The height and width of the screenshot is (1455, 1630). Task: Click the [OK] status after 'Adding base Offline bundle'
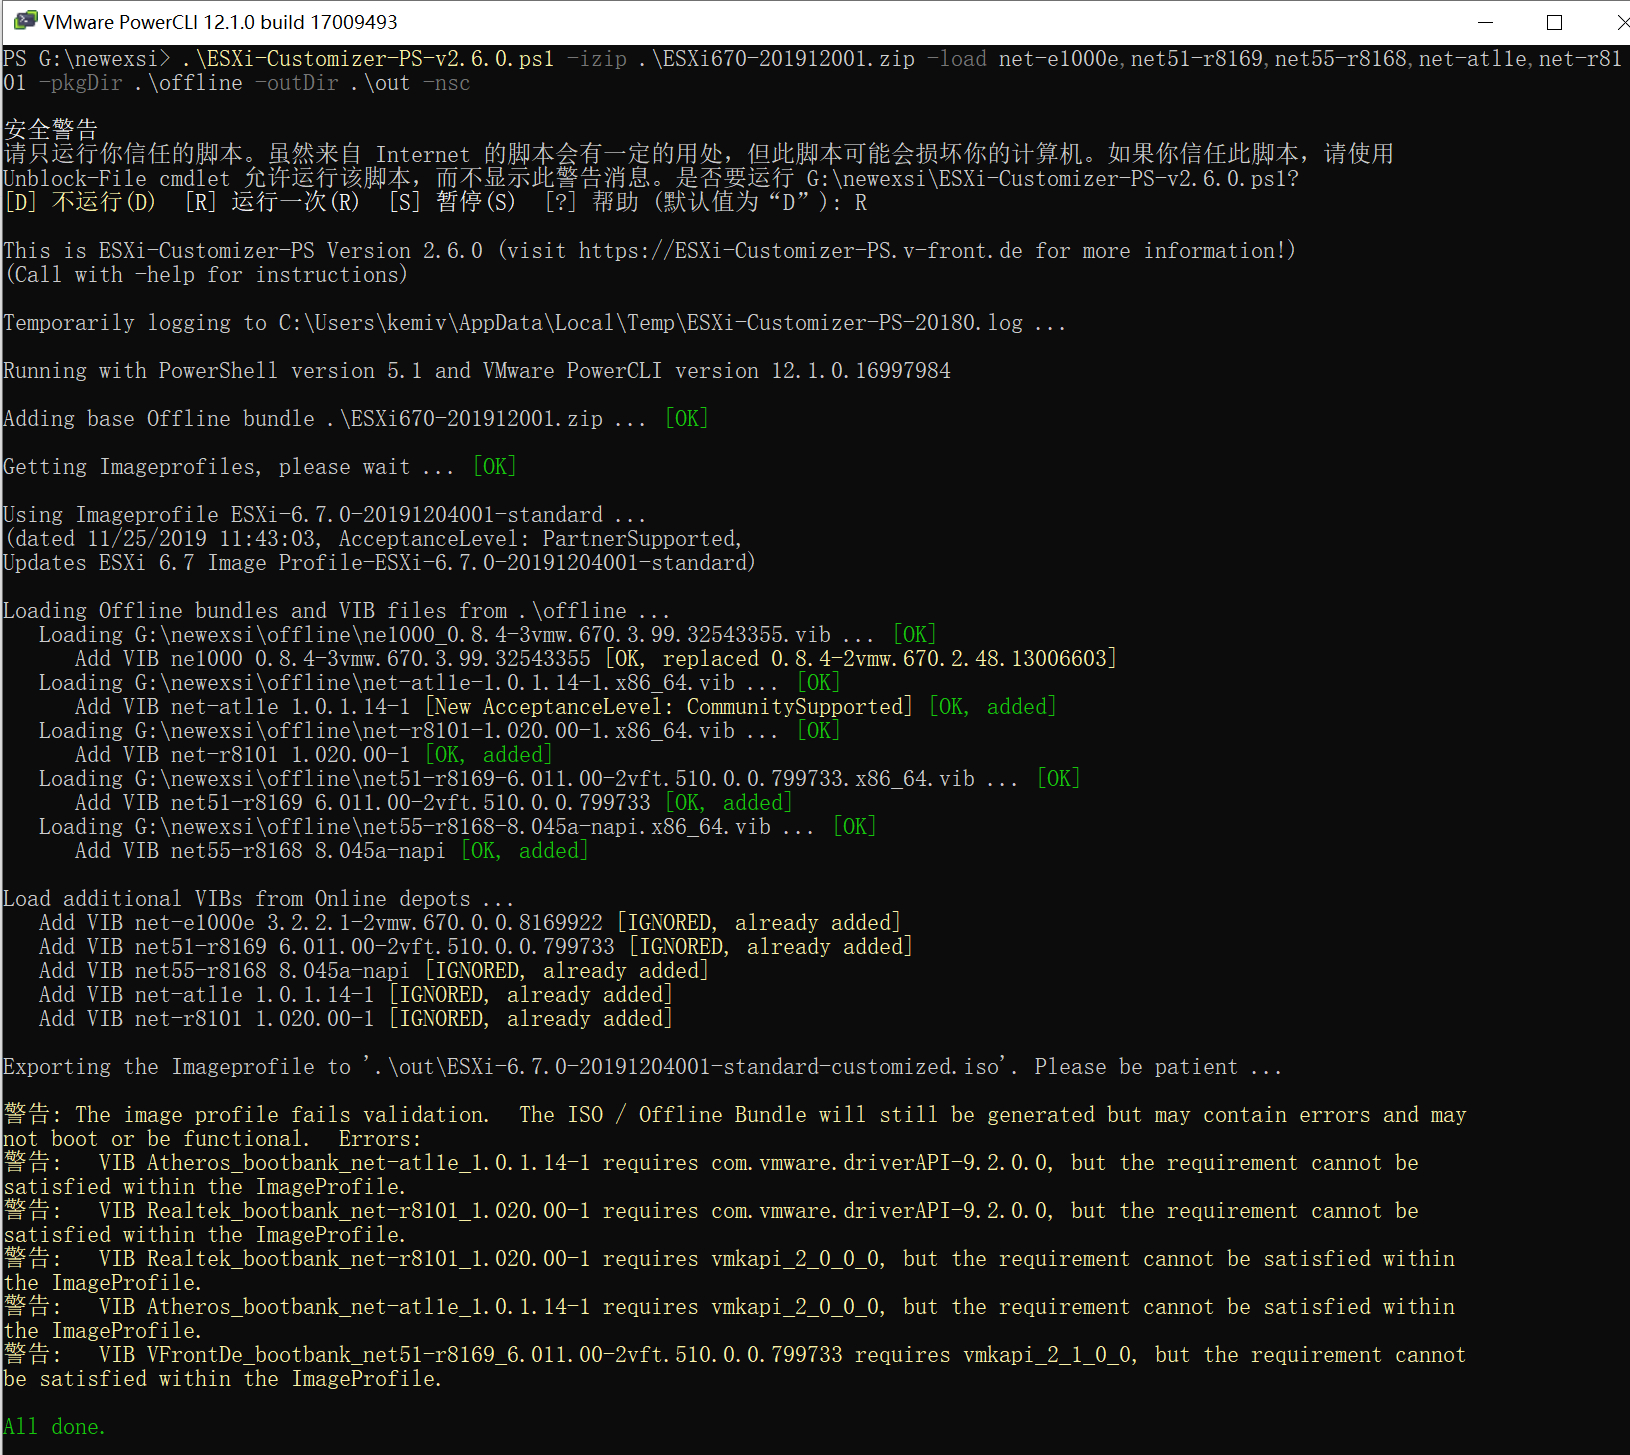(x=686, y=419)
